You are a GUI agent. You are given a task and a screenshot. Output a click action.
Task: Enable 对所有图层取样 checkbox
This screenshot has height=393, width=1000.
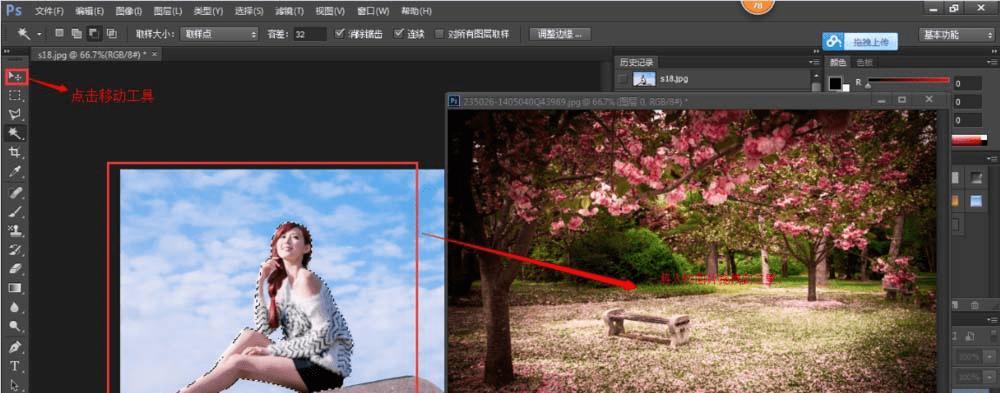[x=439, y=34]
